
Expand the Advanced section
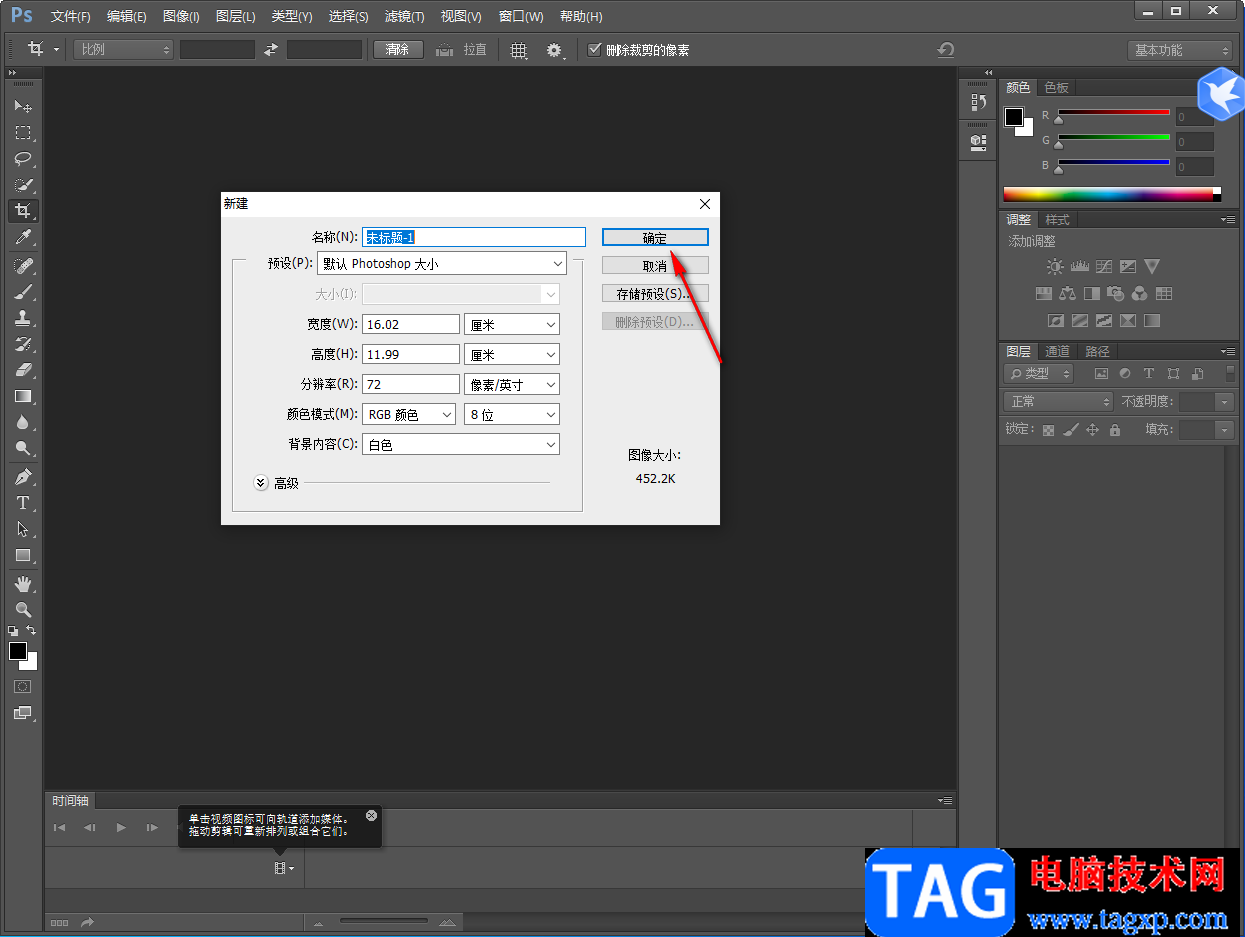[261, 482]
